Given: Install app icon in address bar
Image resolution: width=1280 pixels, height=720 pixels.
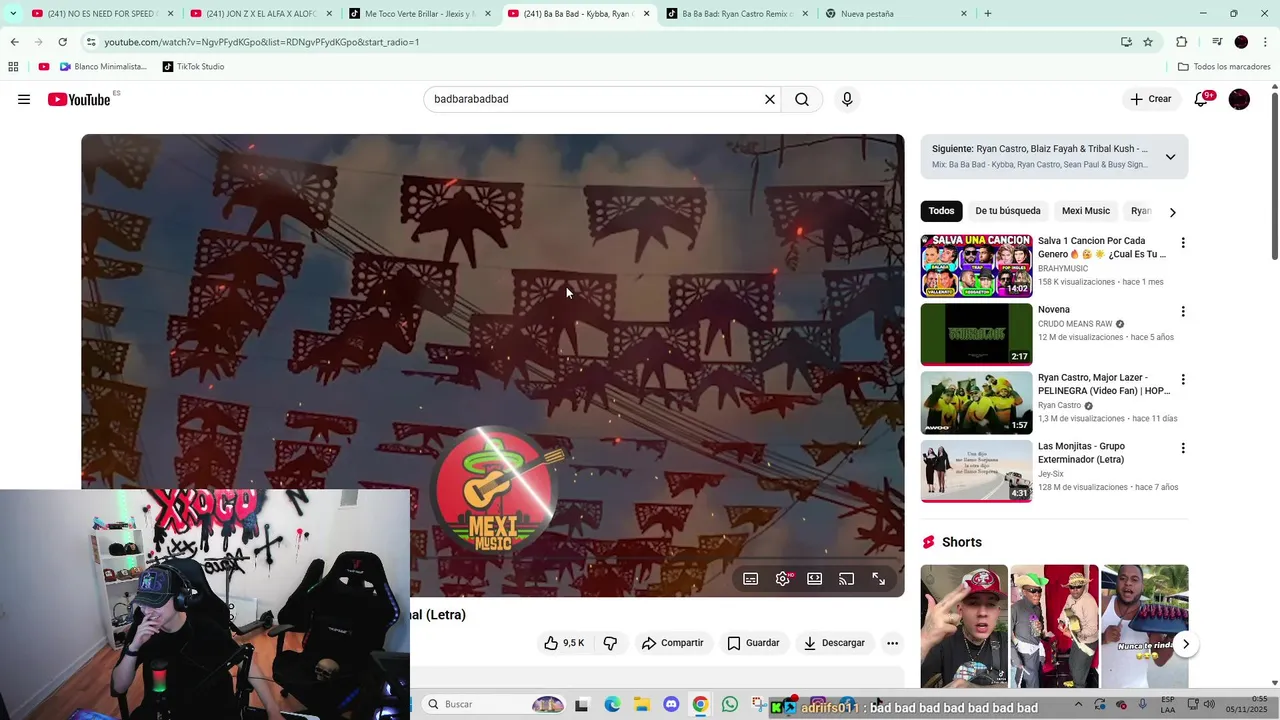Looking at the screenshot, I should (x=1126, y=42).
